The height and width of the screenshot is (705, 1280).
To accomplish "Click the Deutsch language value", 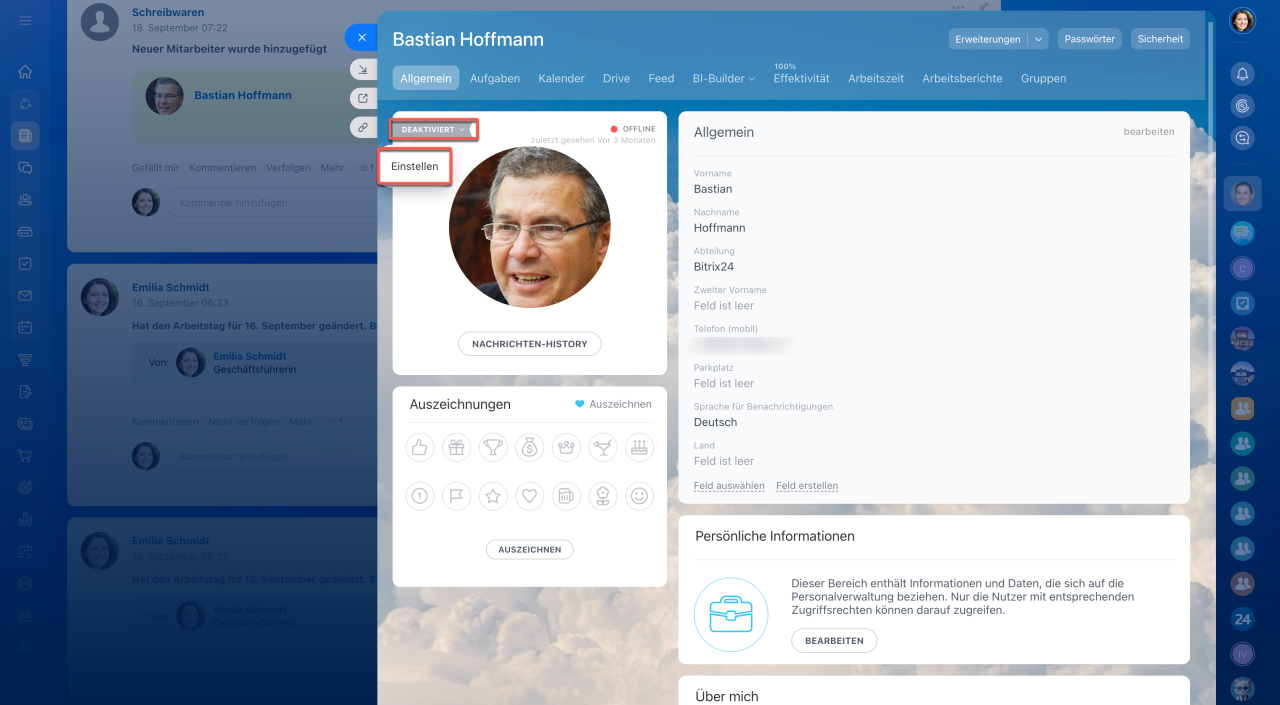I will pos(715,422).
